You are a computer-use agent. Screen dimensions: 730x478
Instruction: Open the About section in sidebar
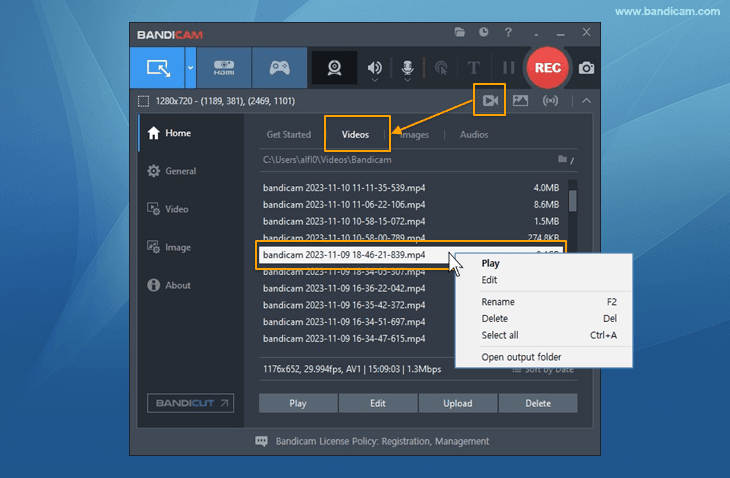point(169,285)
